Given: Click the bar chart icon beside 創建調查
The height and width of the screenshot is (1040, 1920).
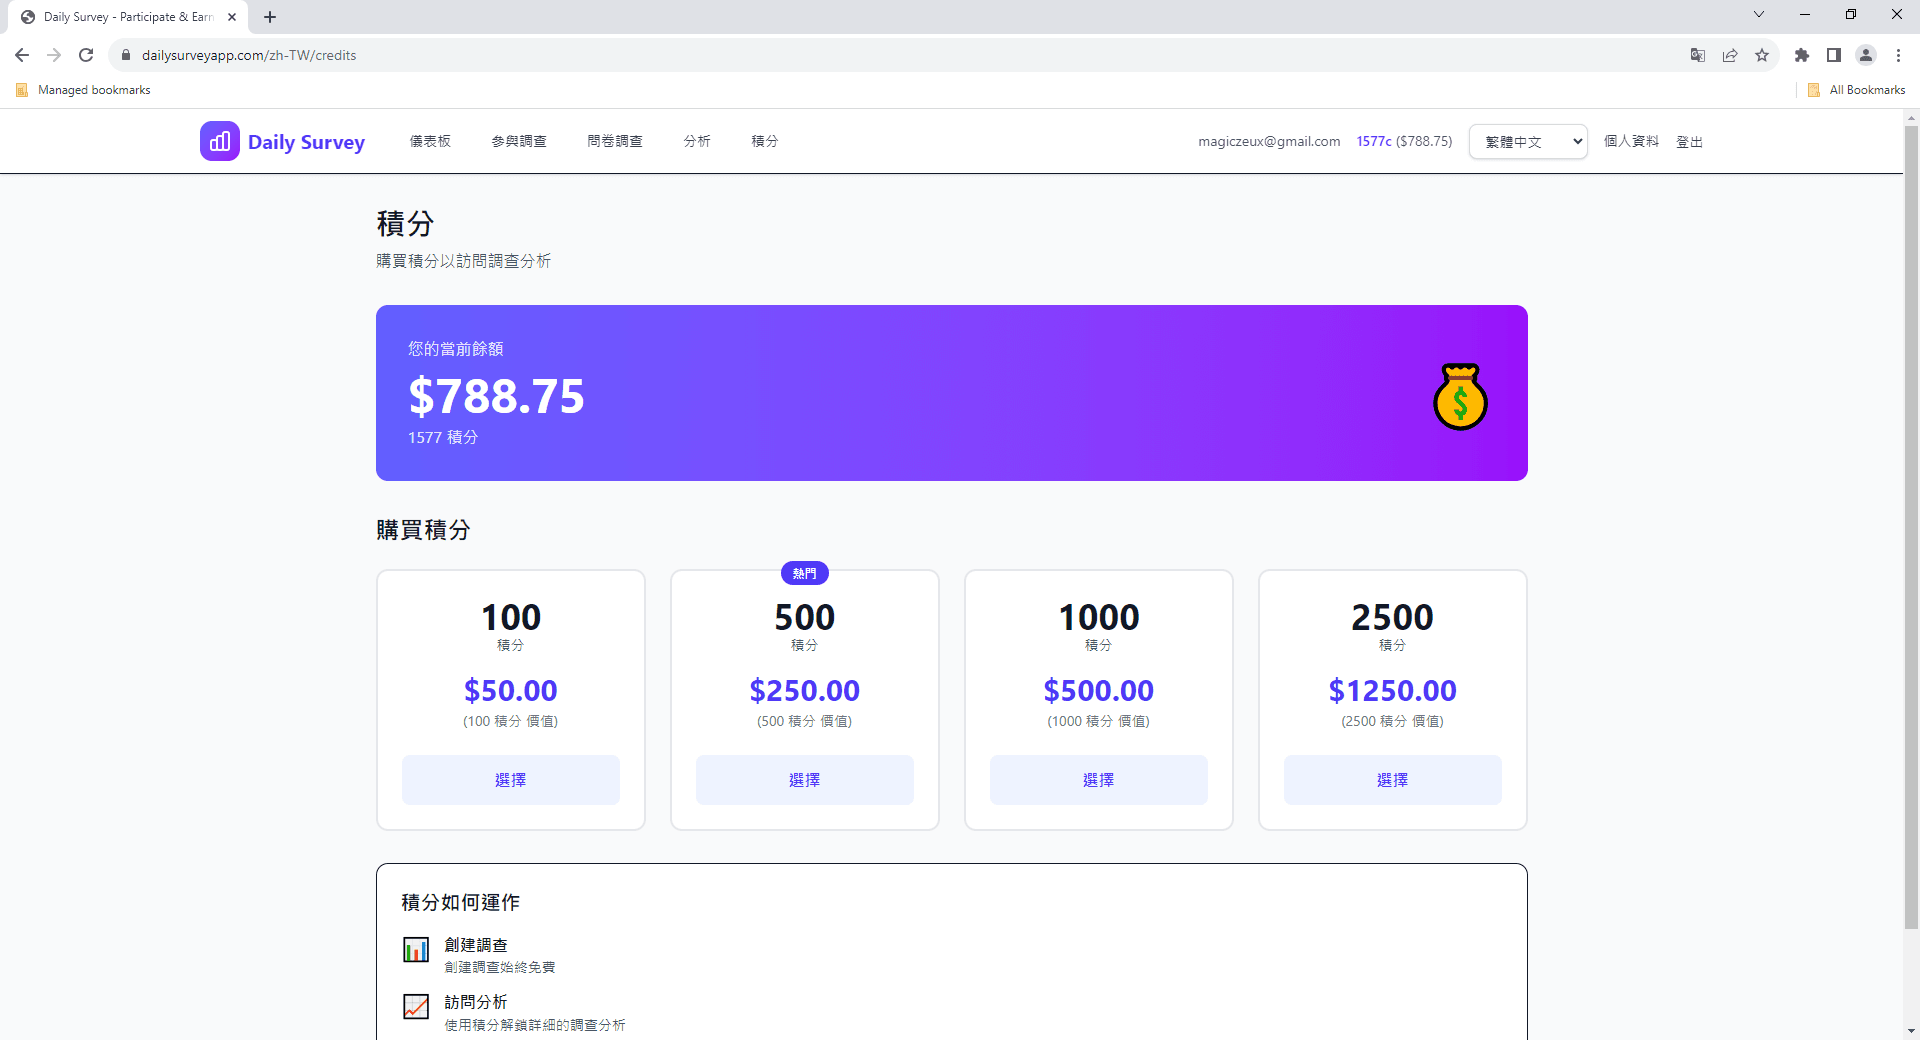Looking at the screenshot, I should coord(416,949).
